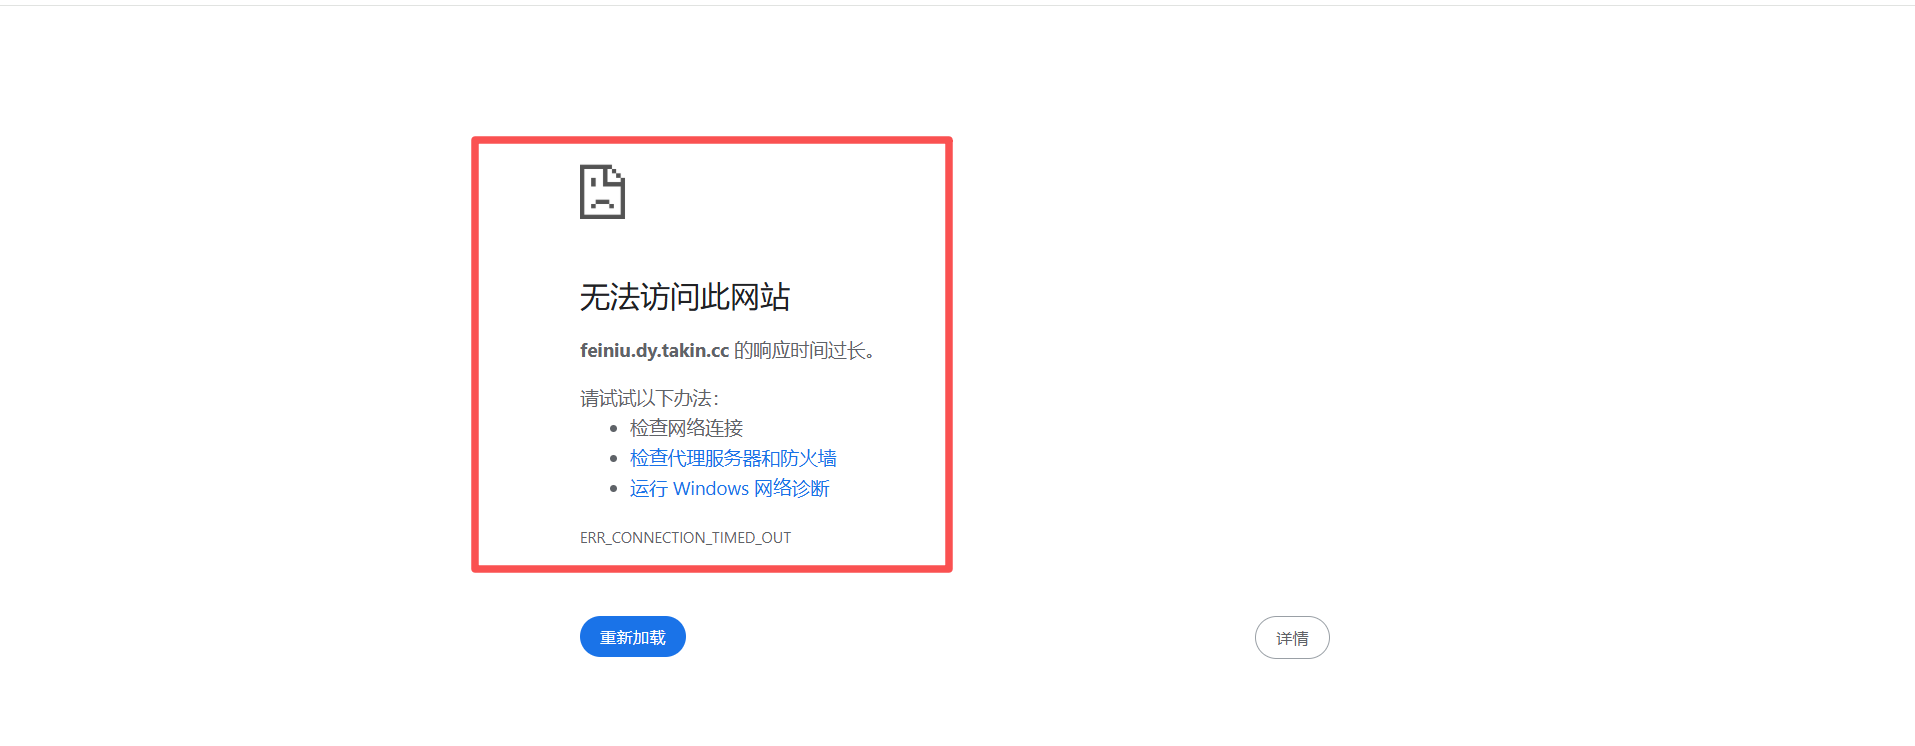This screenshot has height=746, width=1915.
Task: Click the frowning mouth of the error icon
Action: tap(602, 203)
